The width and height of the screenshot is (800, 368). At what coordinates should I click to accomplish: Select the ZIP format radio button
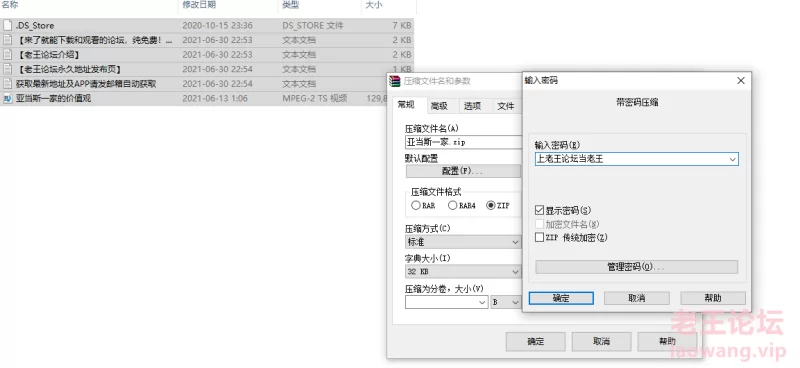tap(491, 205)
